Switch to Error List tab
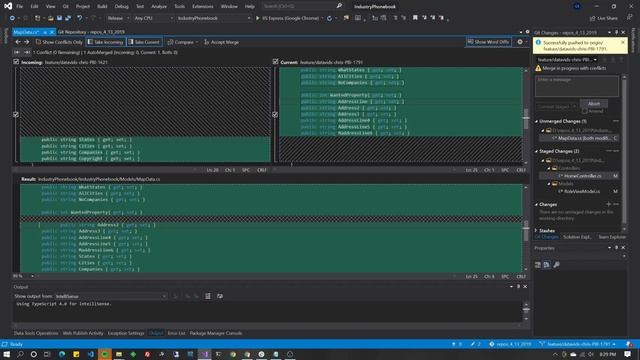The height and width of the screenshot is (360, 640). click(176, 333)
